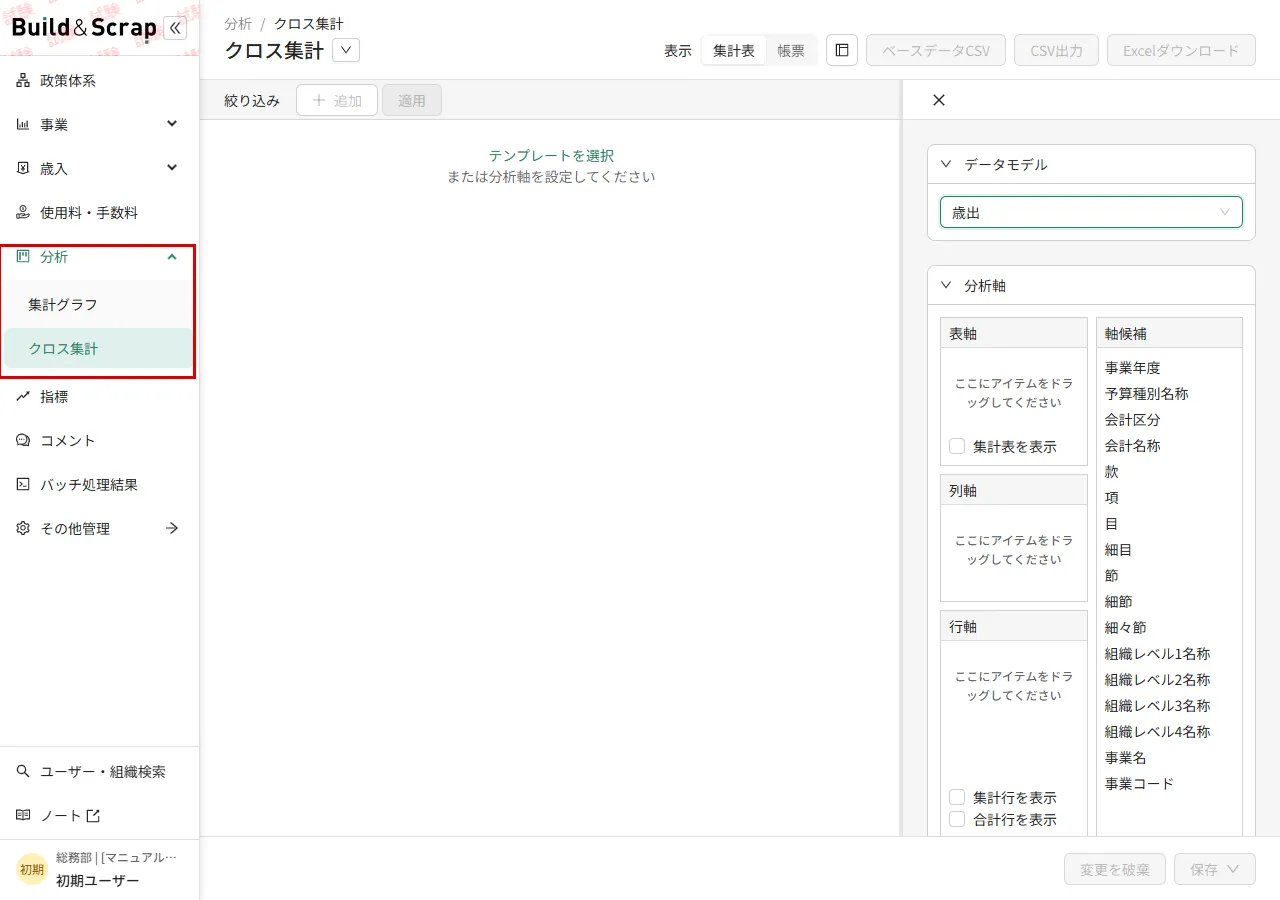1280x900 pixels.
Task: Select 組織レベル3名称 in the axis candidates
Action: (1158, 706)
